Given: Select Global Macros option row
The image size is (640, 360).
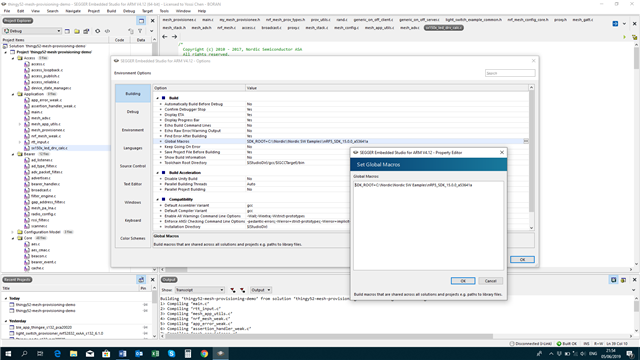Looking at the screenshot, I should tap(342, 141).
